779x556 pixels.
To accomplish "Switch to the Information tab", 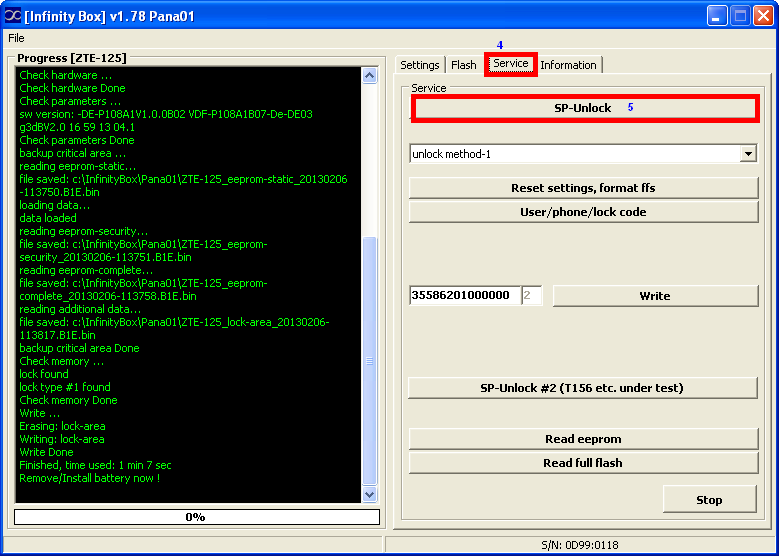I will (568, 65).
